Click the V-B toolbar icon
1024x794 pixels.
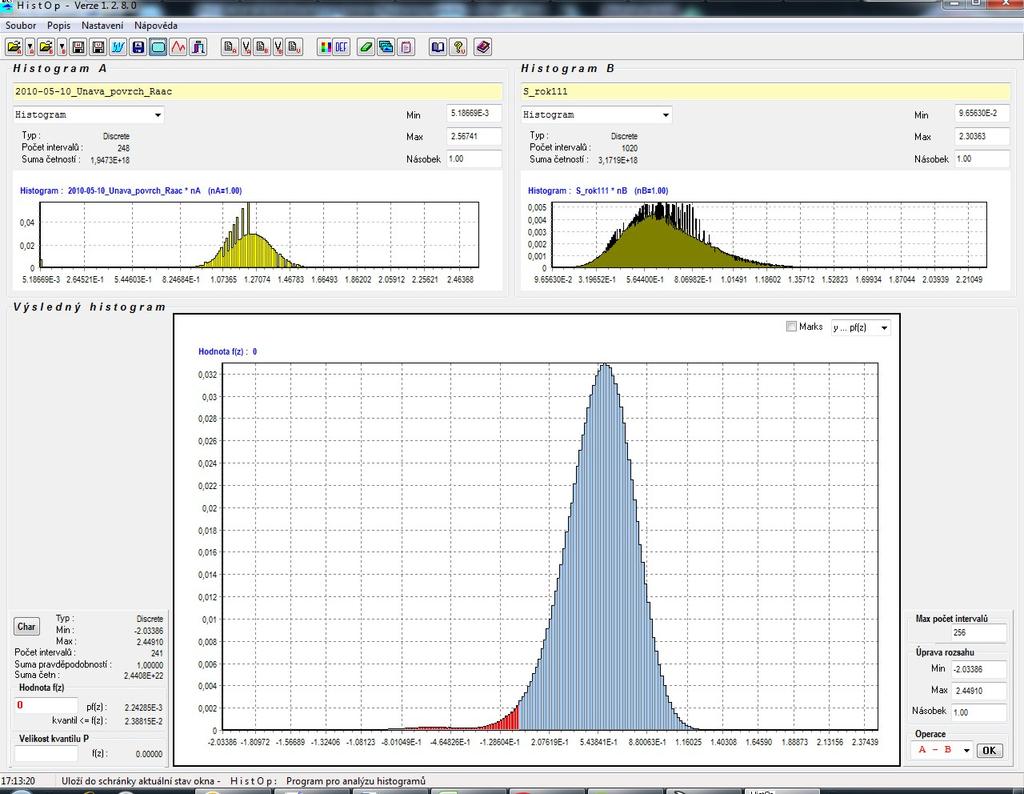[x=279, y=47]
